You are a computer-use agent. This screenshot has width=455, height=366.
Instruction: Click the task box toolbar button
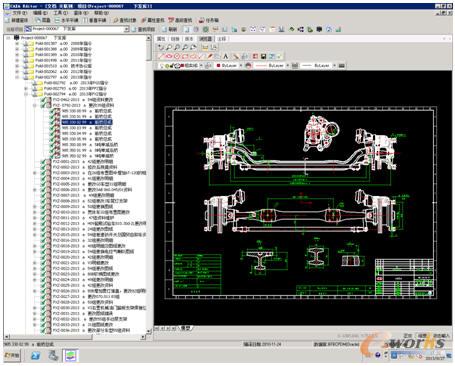coord(209,20)
